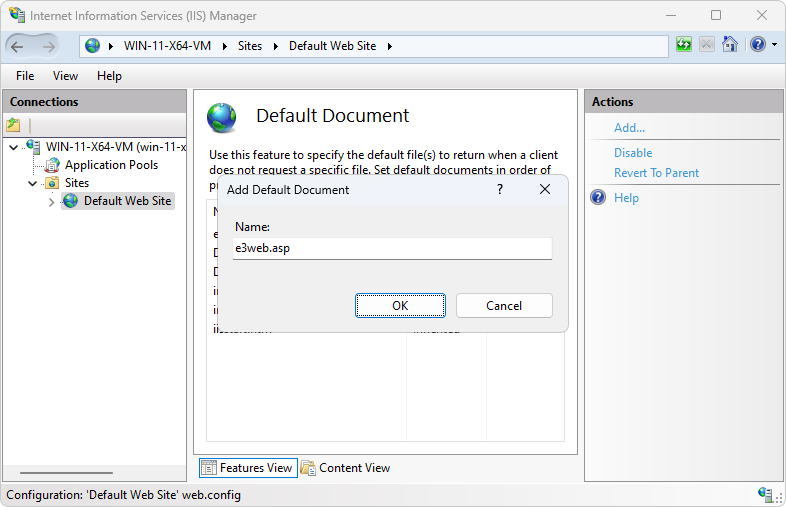Click the Refresh Page toolbar icon

684,45
